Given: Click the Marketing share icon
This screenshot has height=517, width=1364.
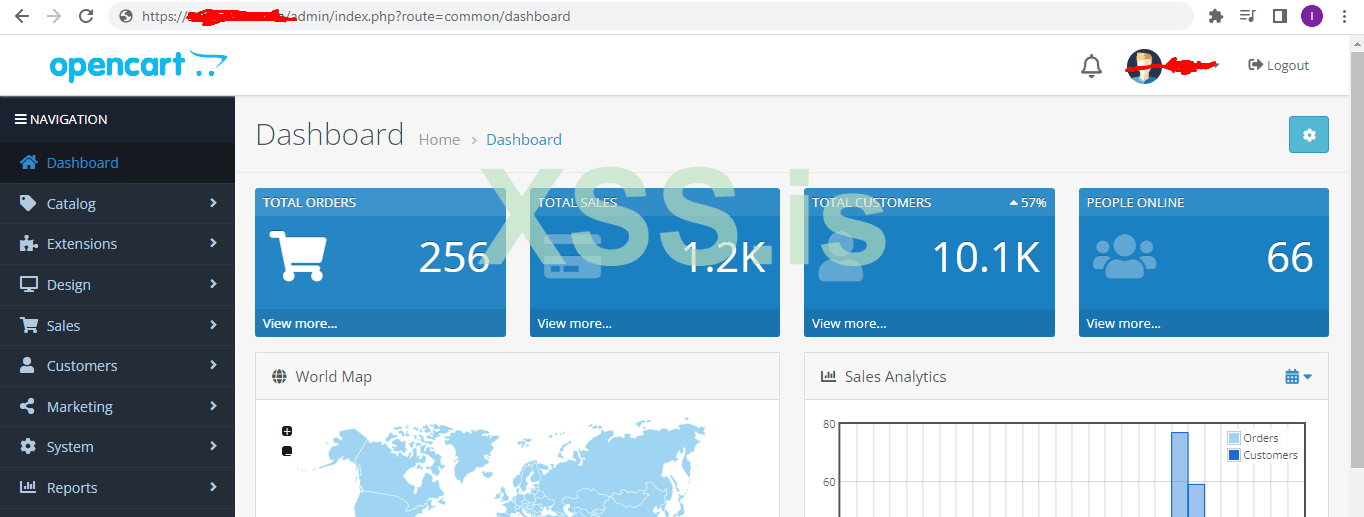Looking at the screenshot, I should click(x=28, y=406).
